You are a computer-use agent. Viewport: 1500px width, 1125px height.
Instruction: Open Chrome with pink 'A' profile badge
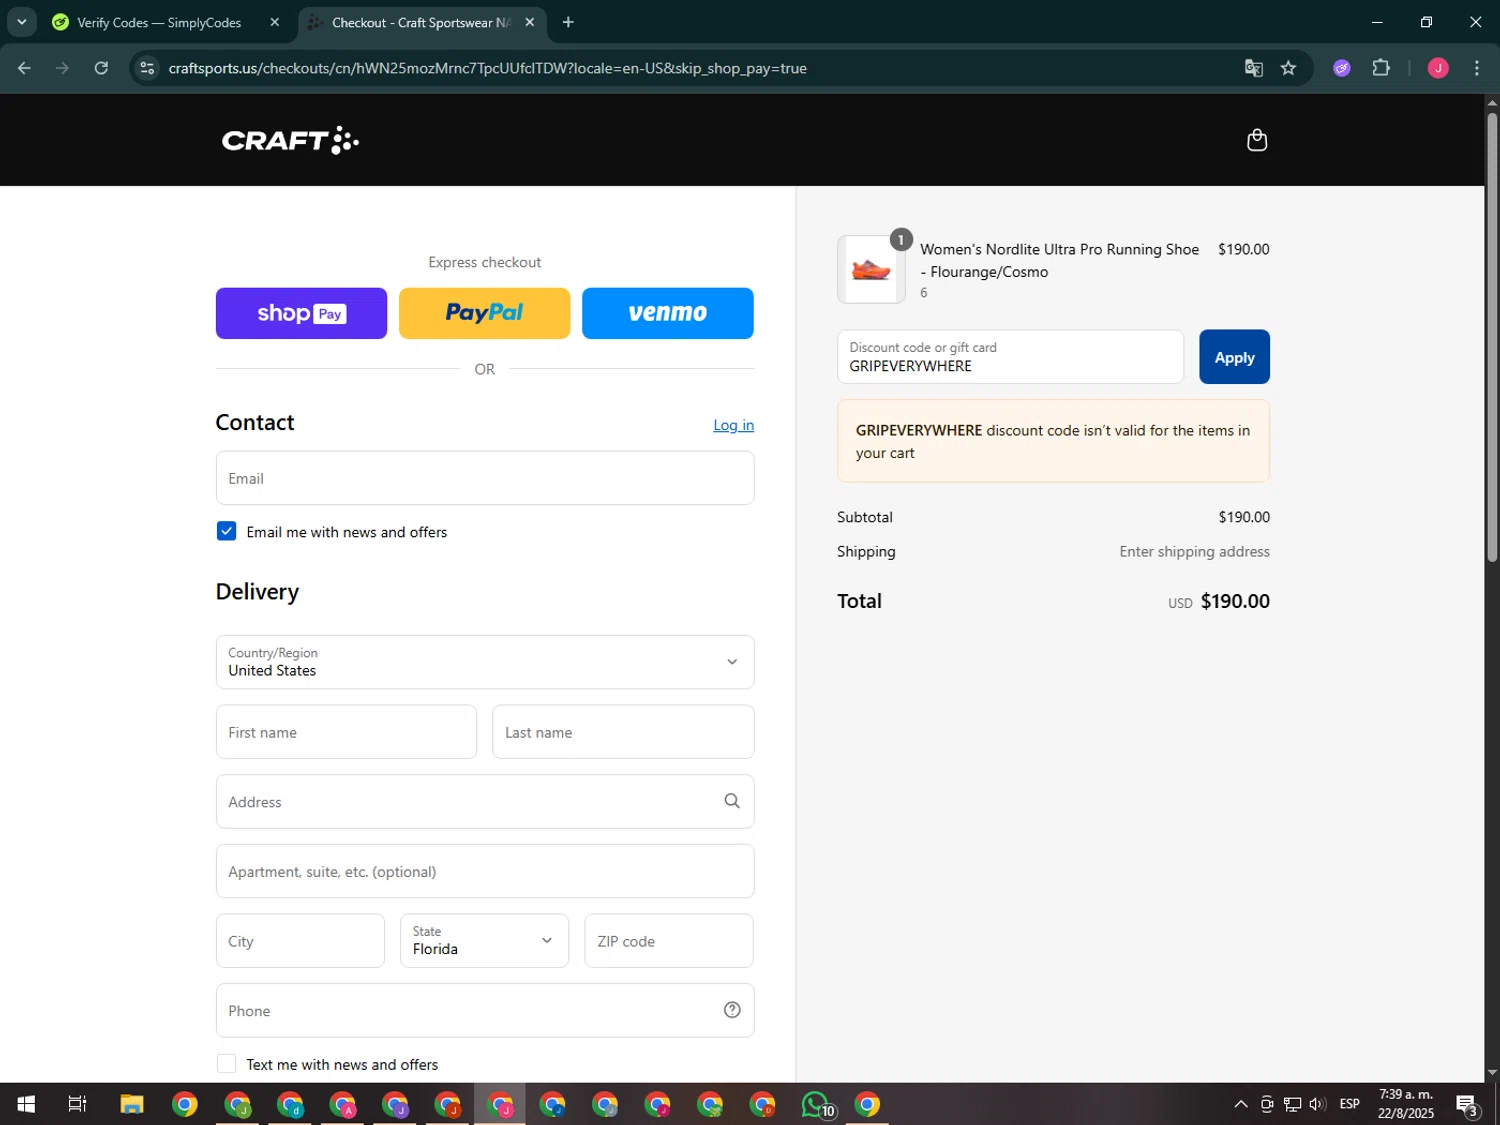(x=343, y=1104)
